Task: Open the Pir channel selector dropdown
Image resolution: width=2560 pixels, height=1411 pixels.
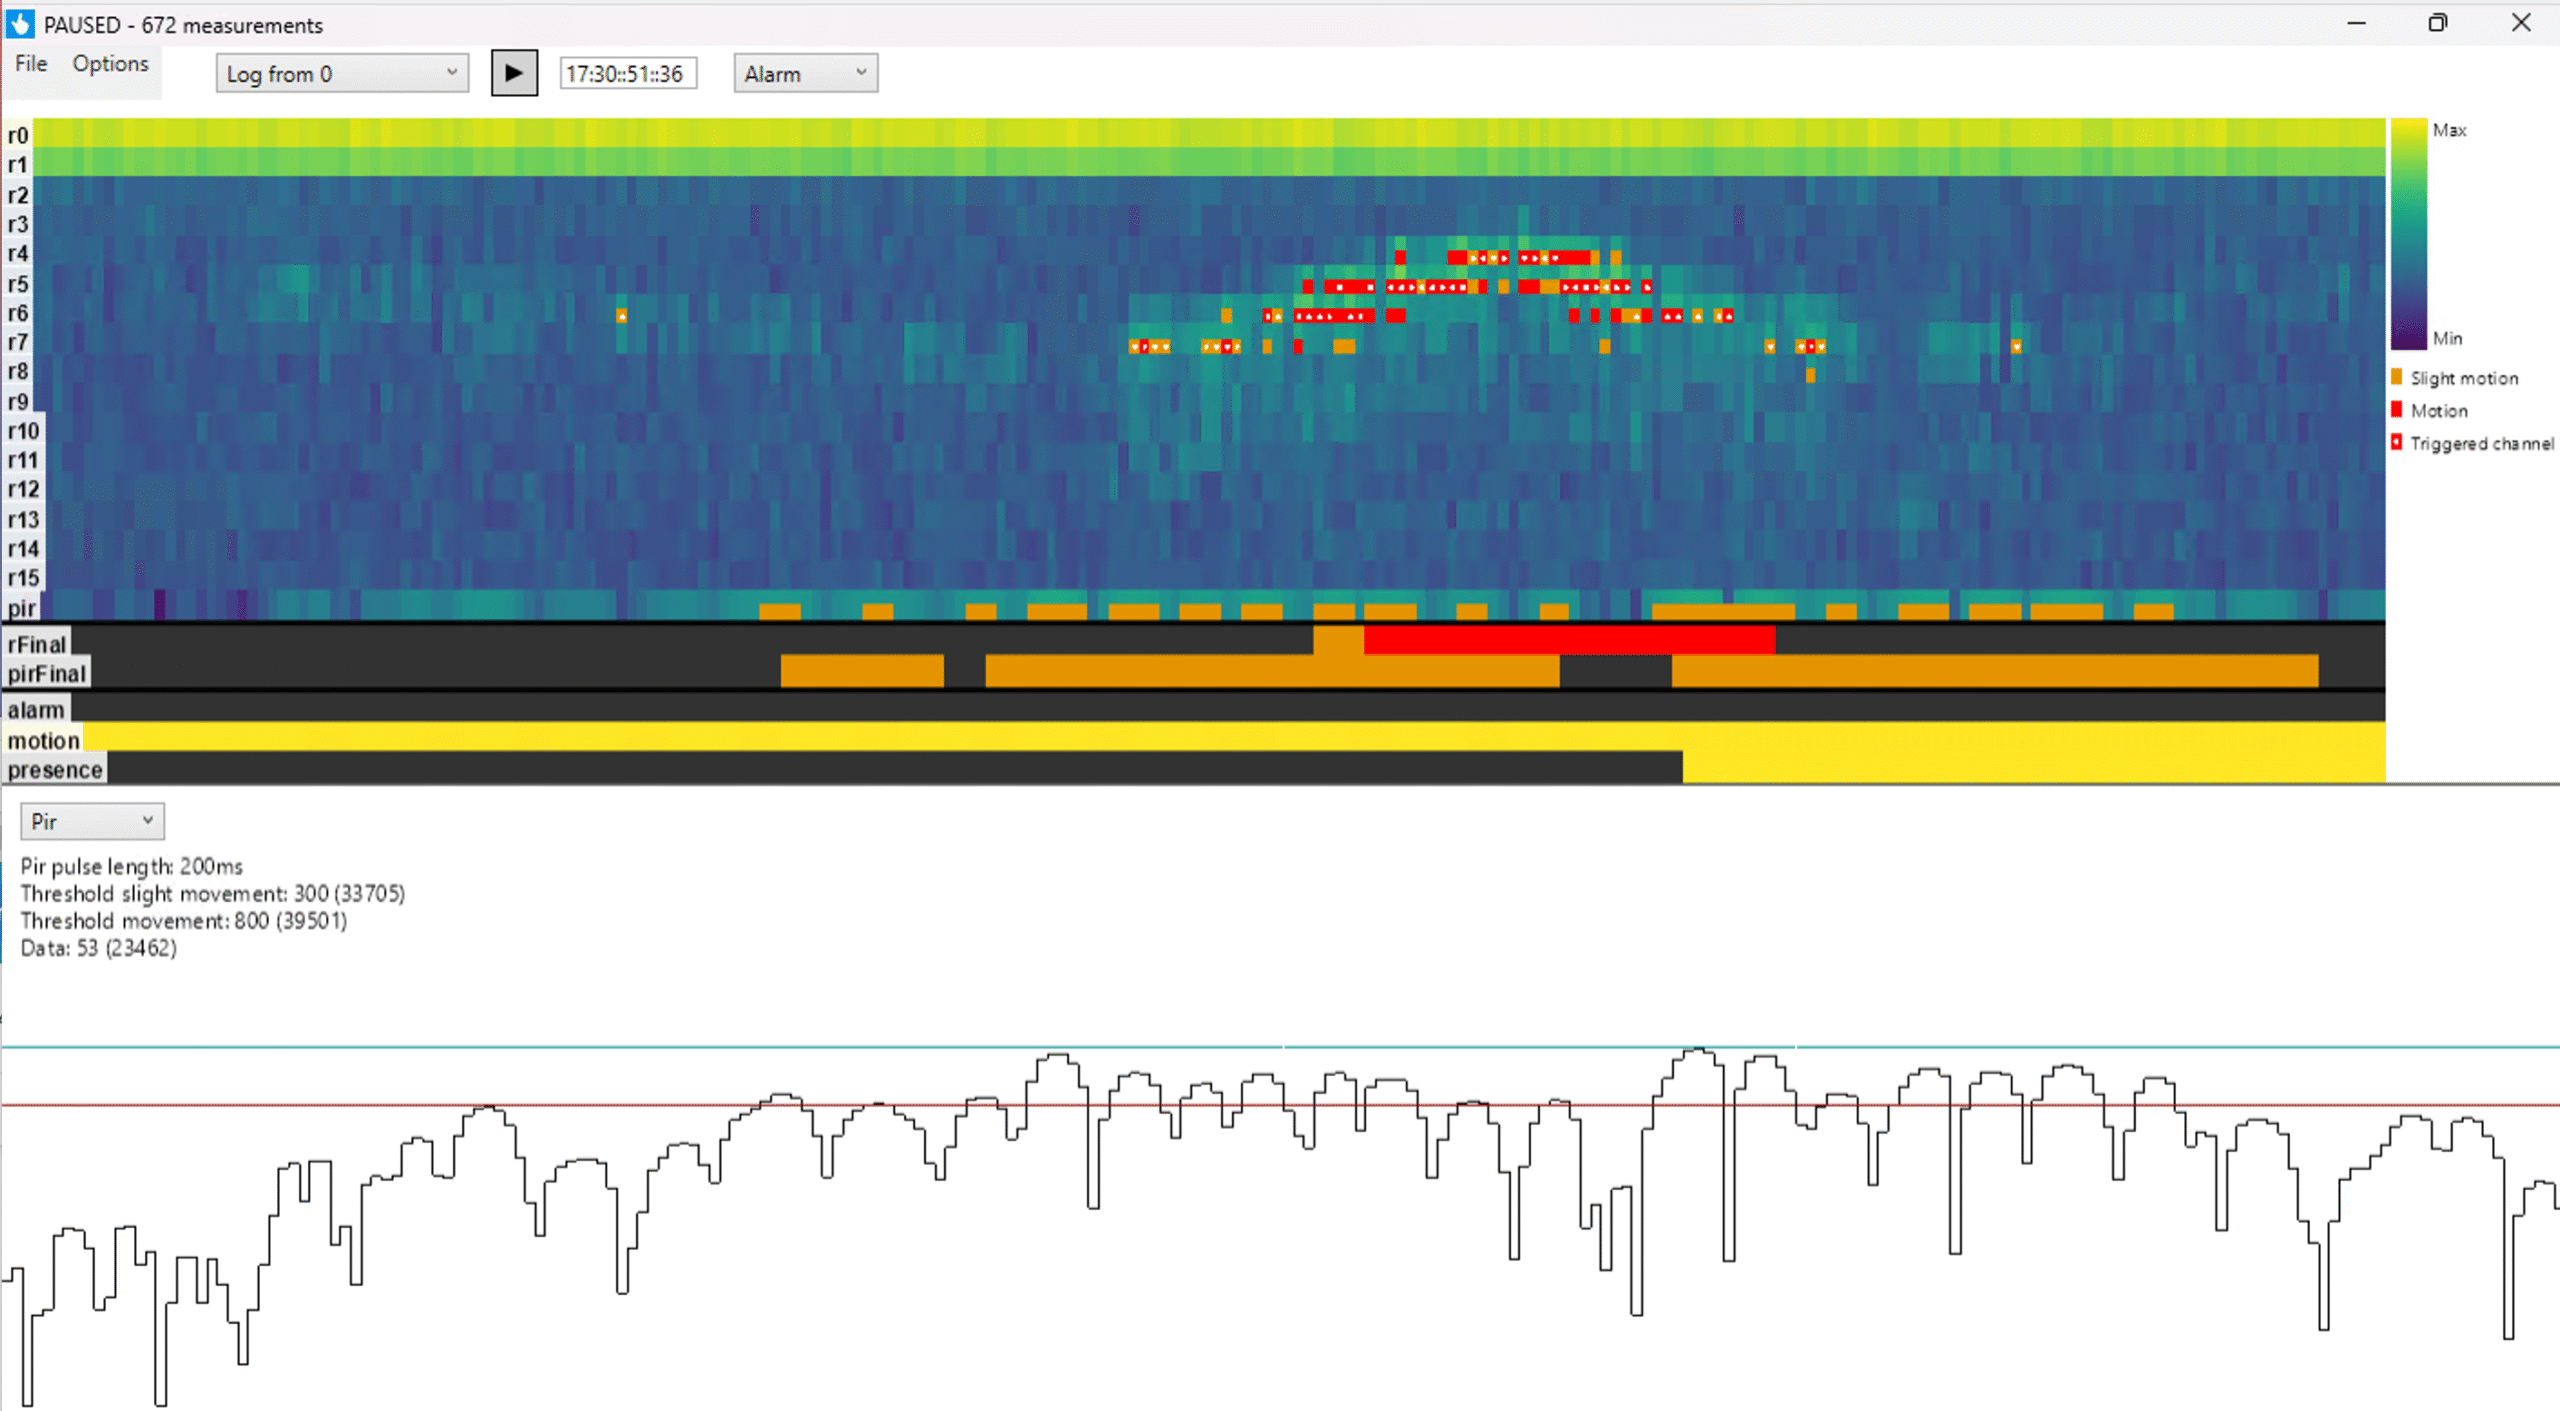Action: 91,820
